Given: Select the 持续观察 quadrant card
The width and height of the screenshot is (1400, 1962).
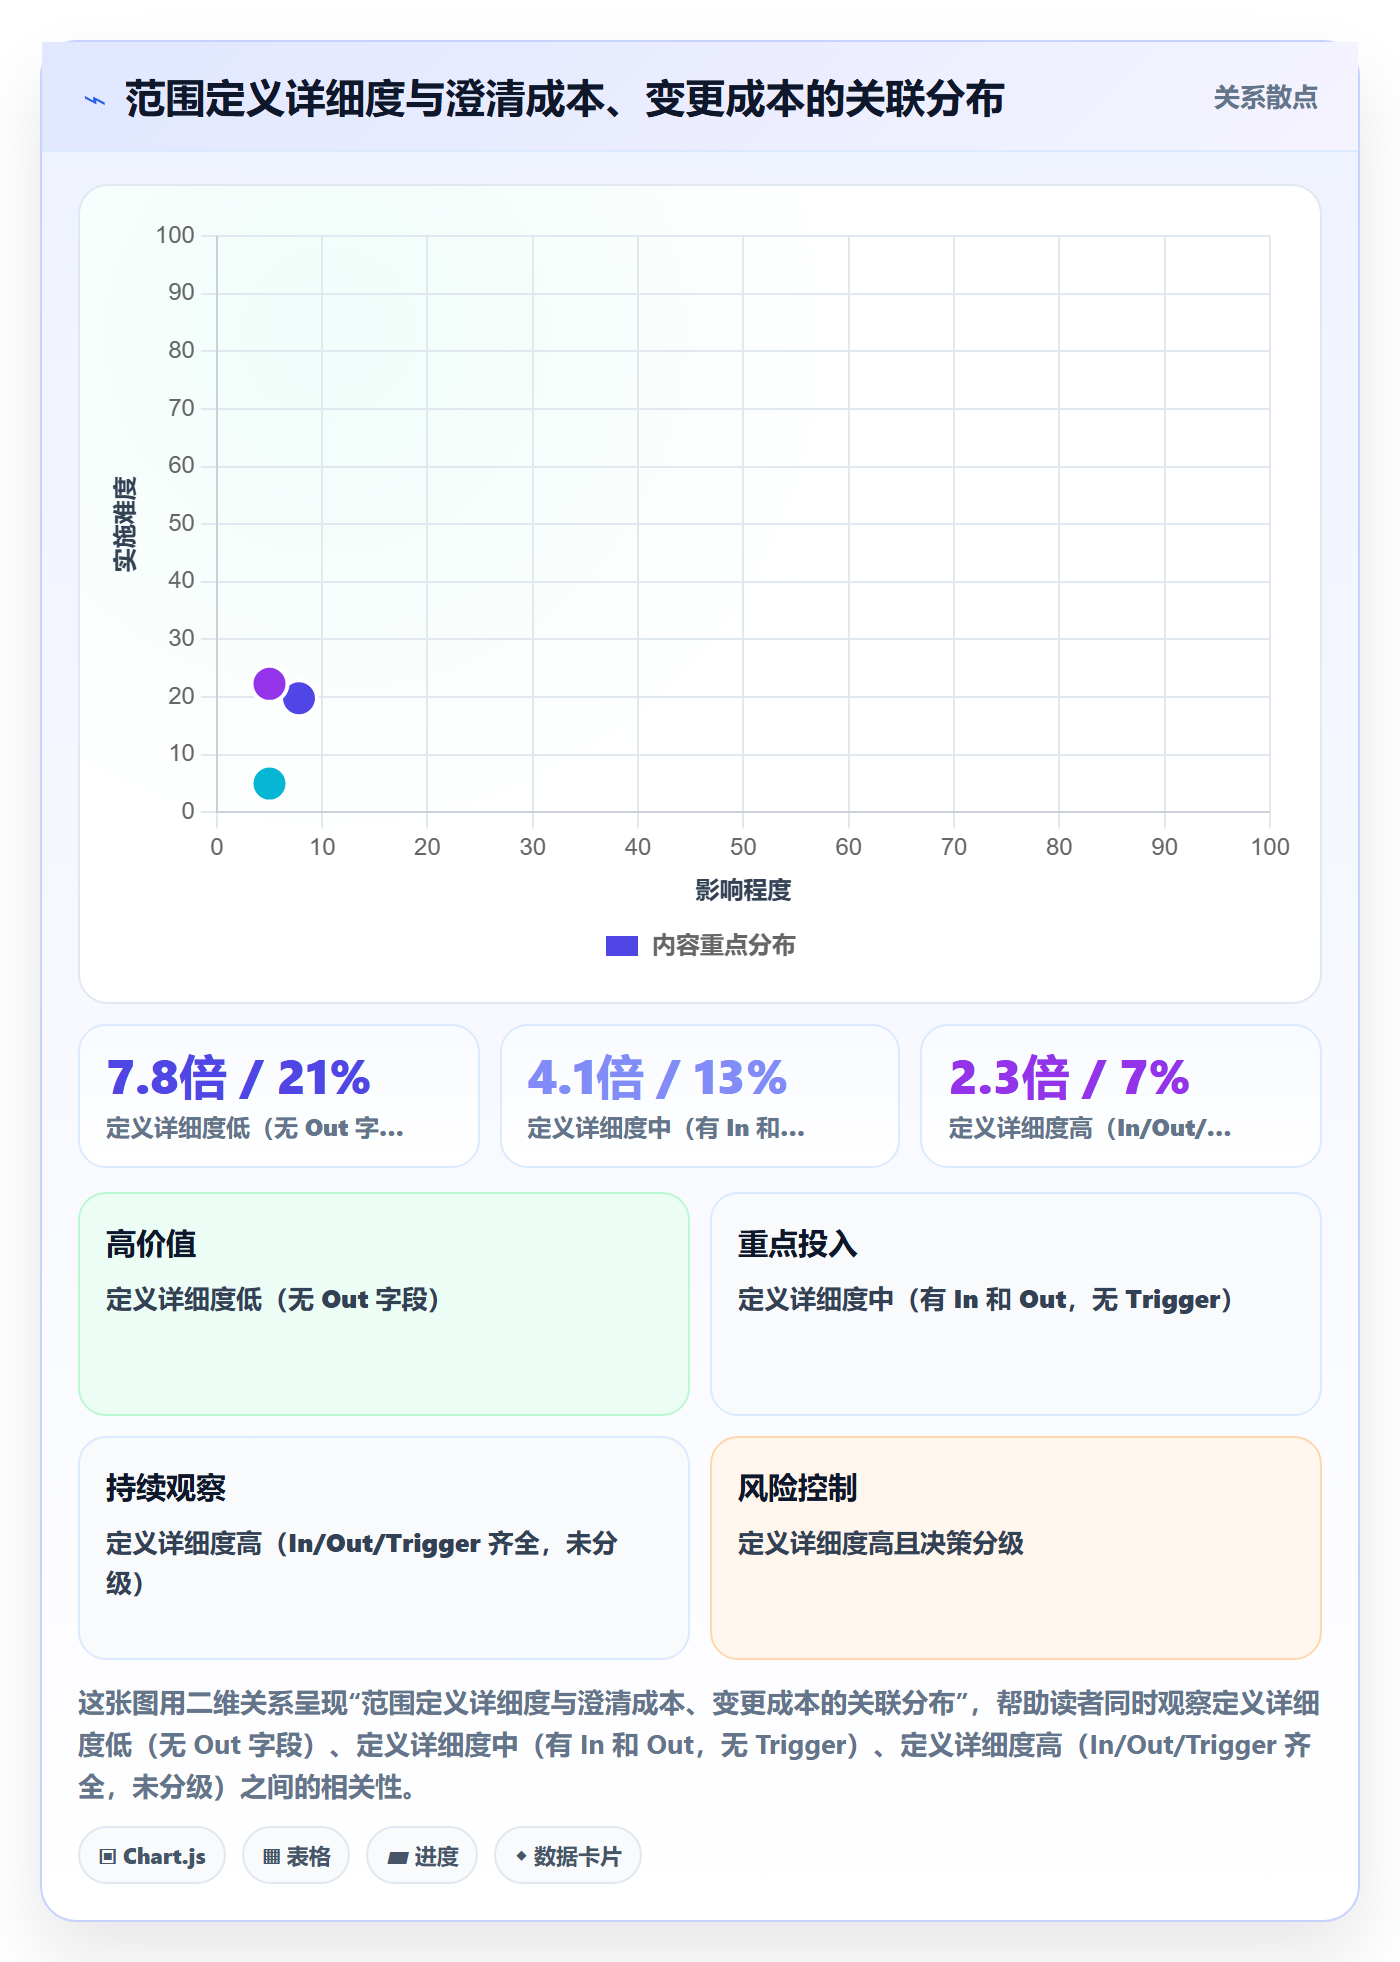Looking at the screenshot, I should [384, 1548].
